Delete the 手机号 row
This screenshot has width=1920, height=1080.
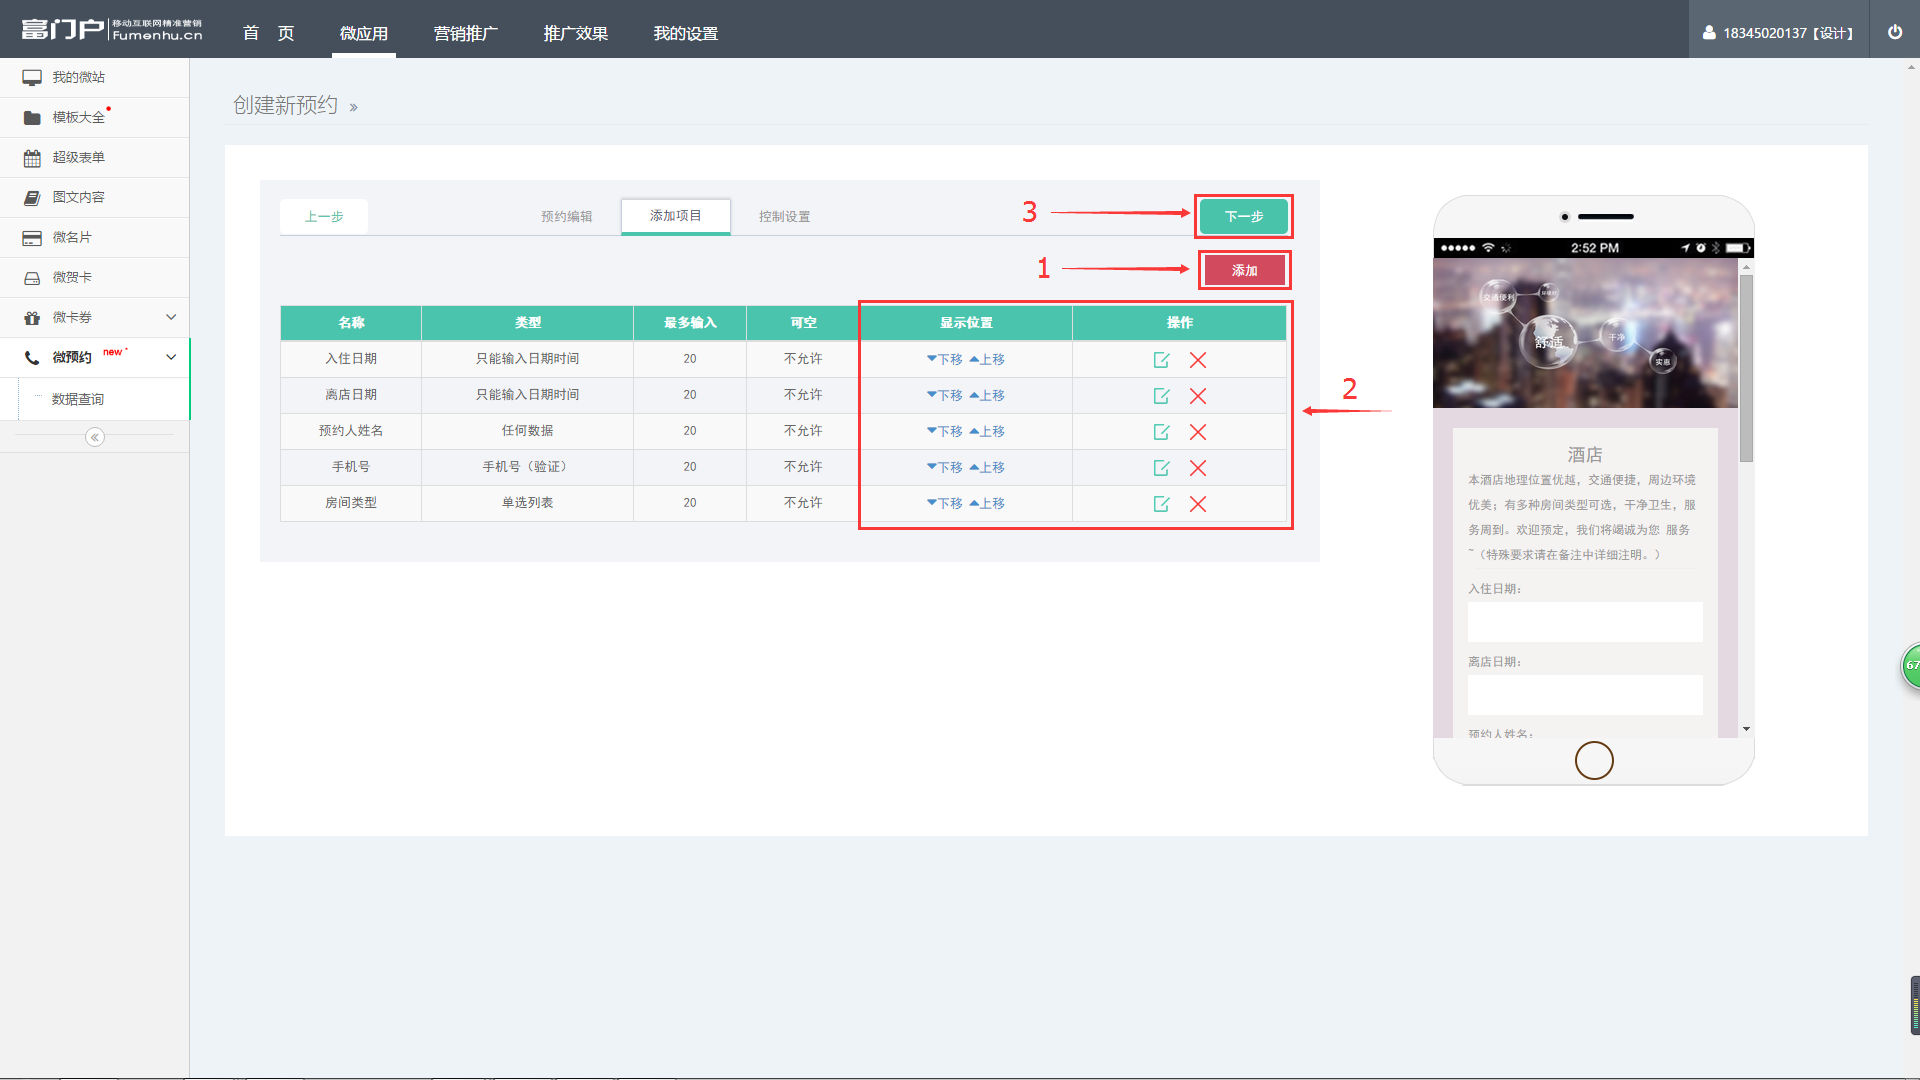[x=1198, y=467]
